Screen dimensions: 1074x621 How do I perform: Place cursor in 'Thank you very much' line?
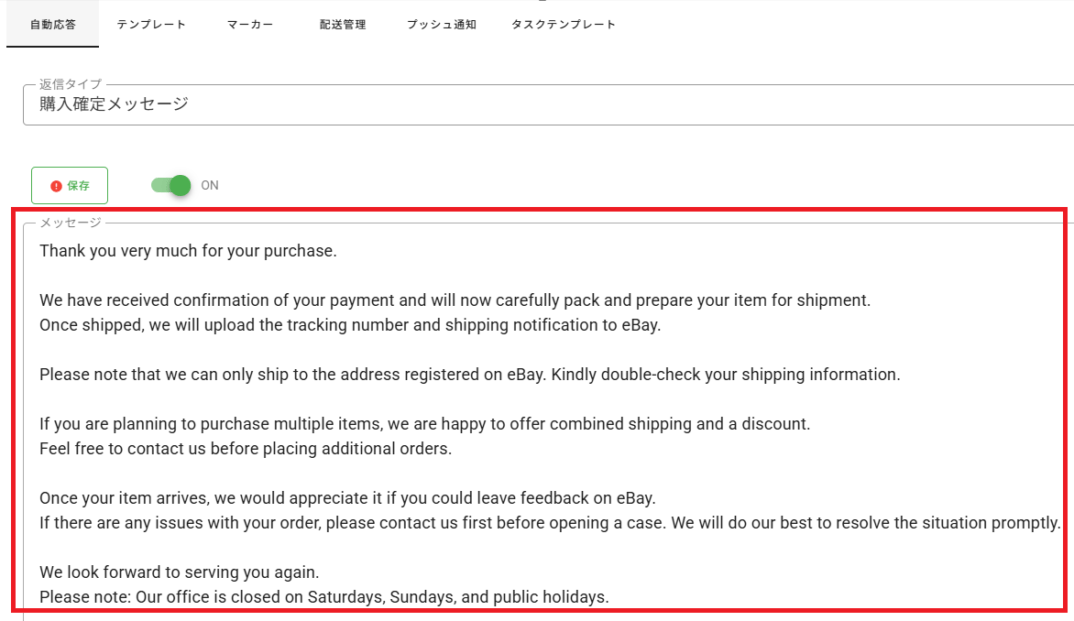click(188, 251)
